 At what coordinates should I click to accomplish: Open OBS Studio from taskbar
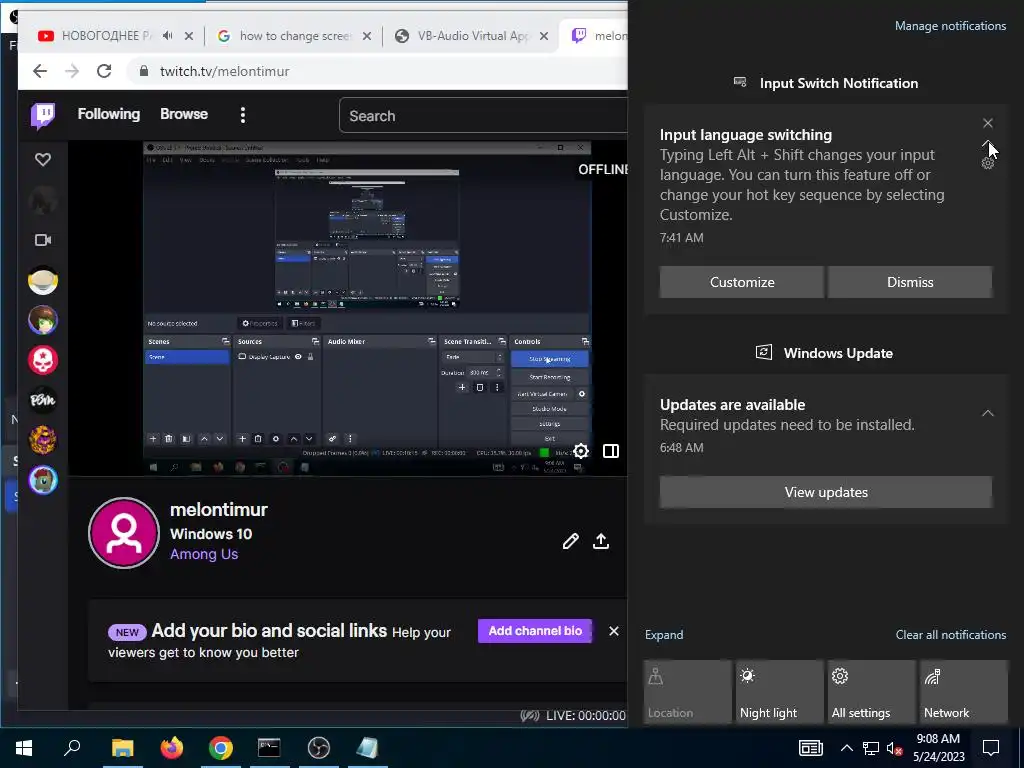[319, 748]
